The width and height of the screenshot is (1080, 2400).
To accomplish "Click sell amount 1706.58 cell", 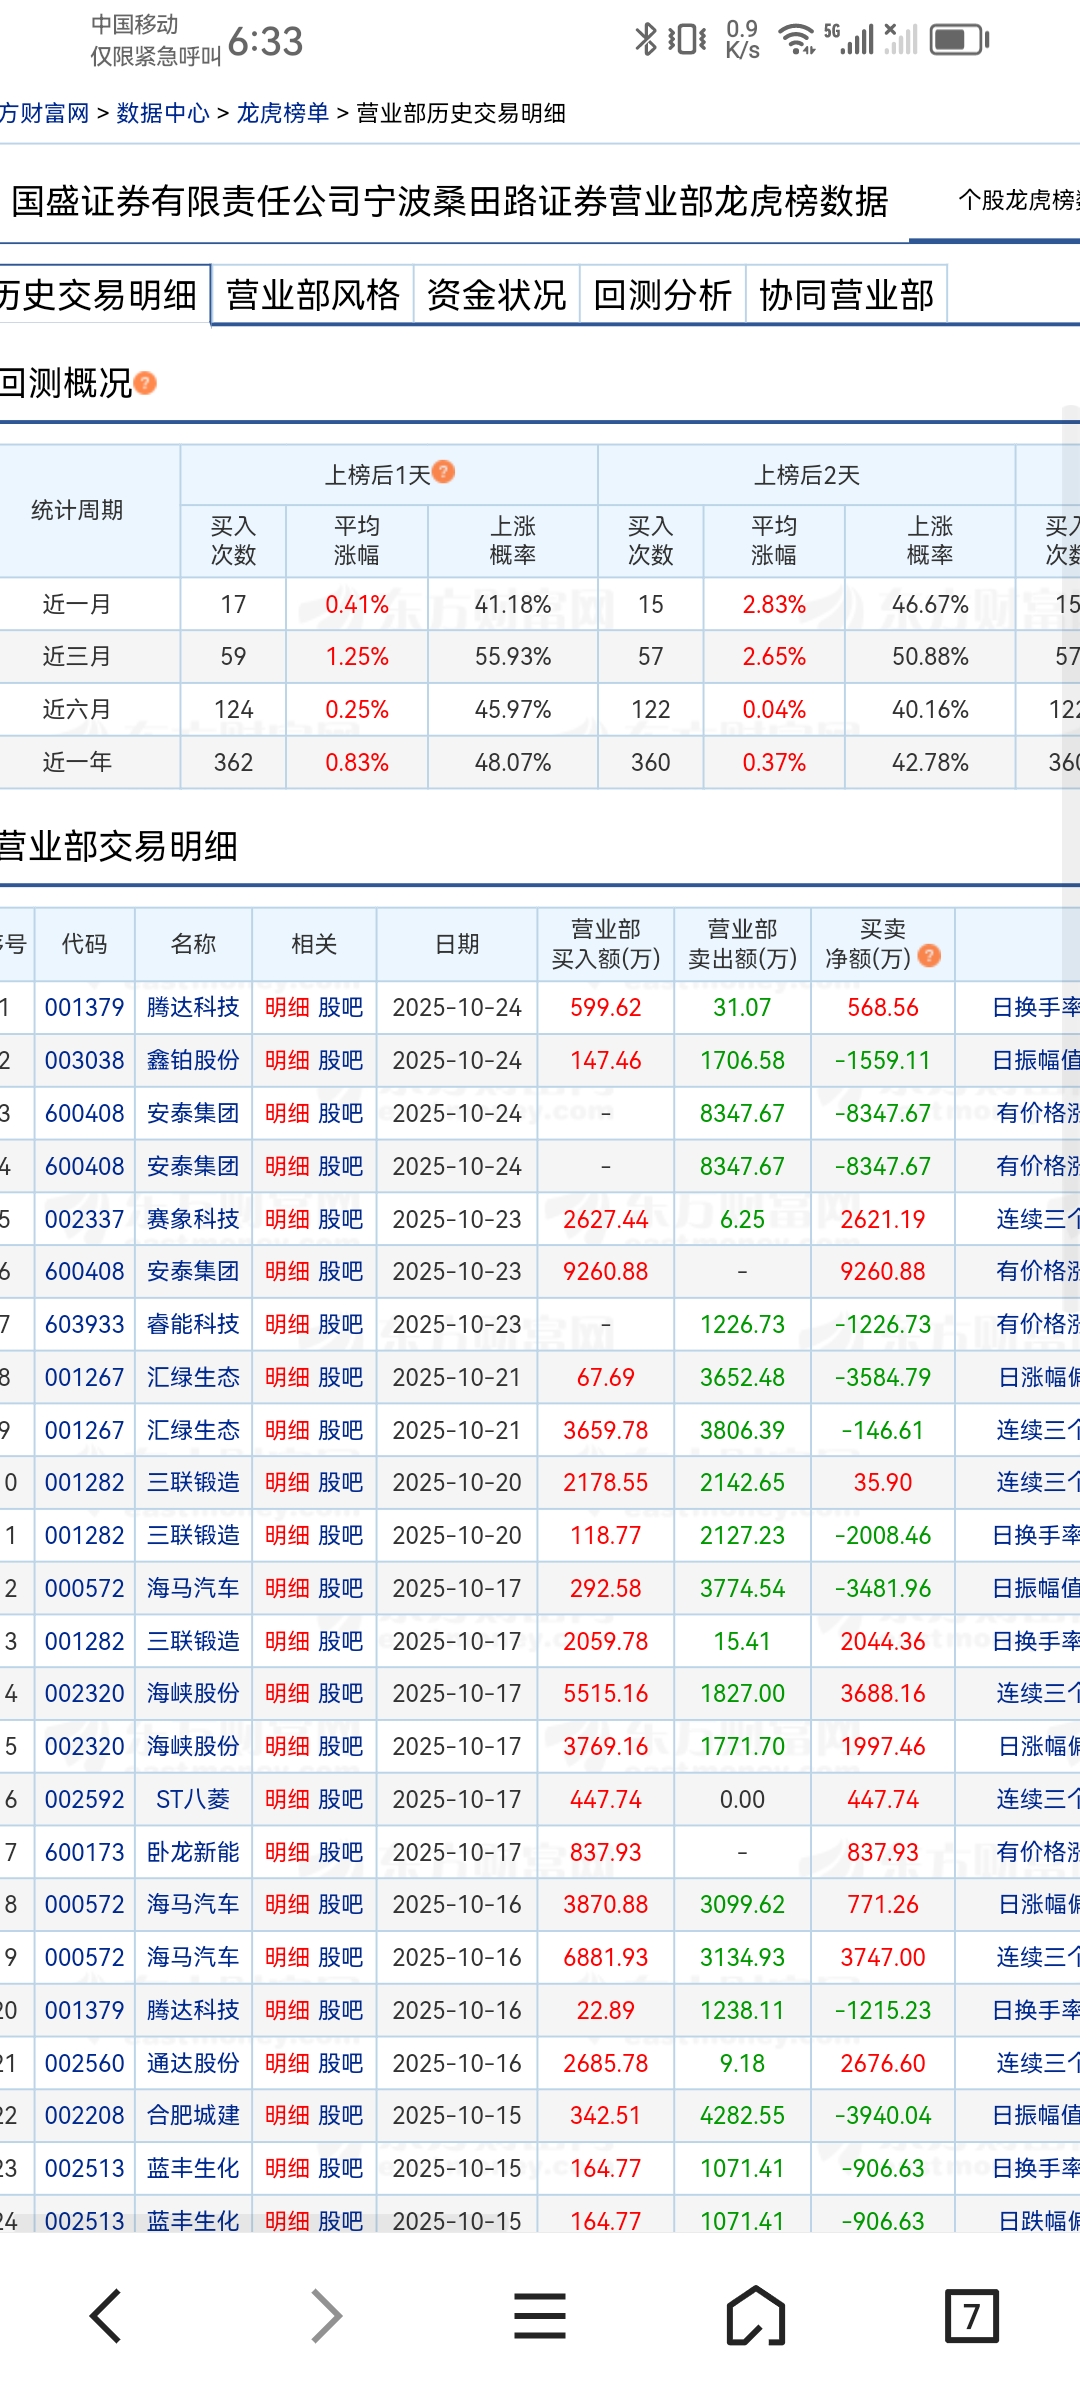I will (742, 1060).
